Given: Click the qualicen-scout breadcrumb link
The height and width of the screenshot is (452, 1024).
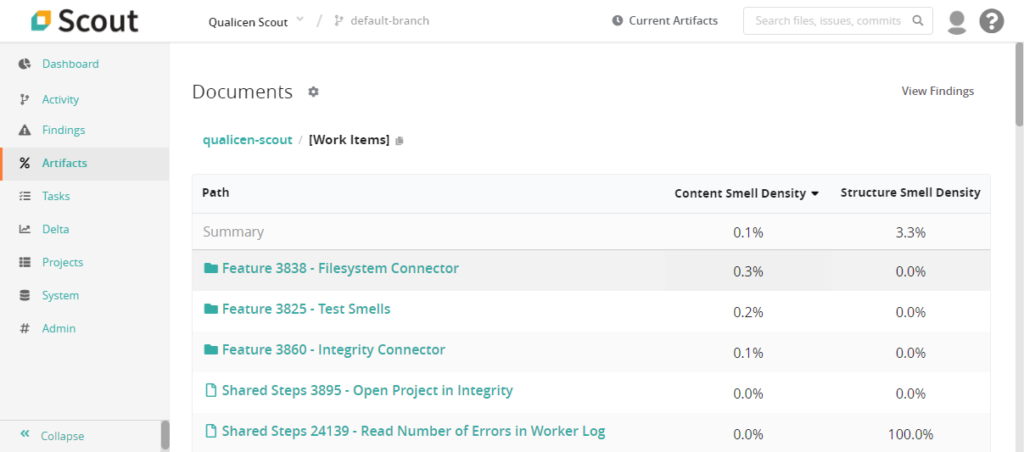Looking at the screenshot, I should click(x=247, y=140).
